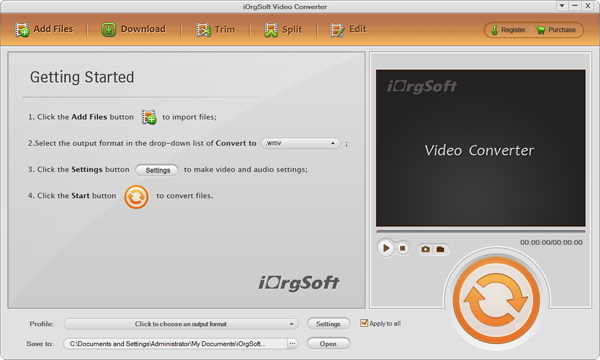Minimize the iOrgSoft window
Screen dimensions: 600x360
575,6
